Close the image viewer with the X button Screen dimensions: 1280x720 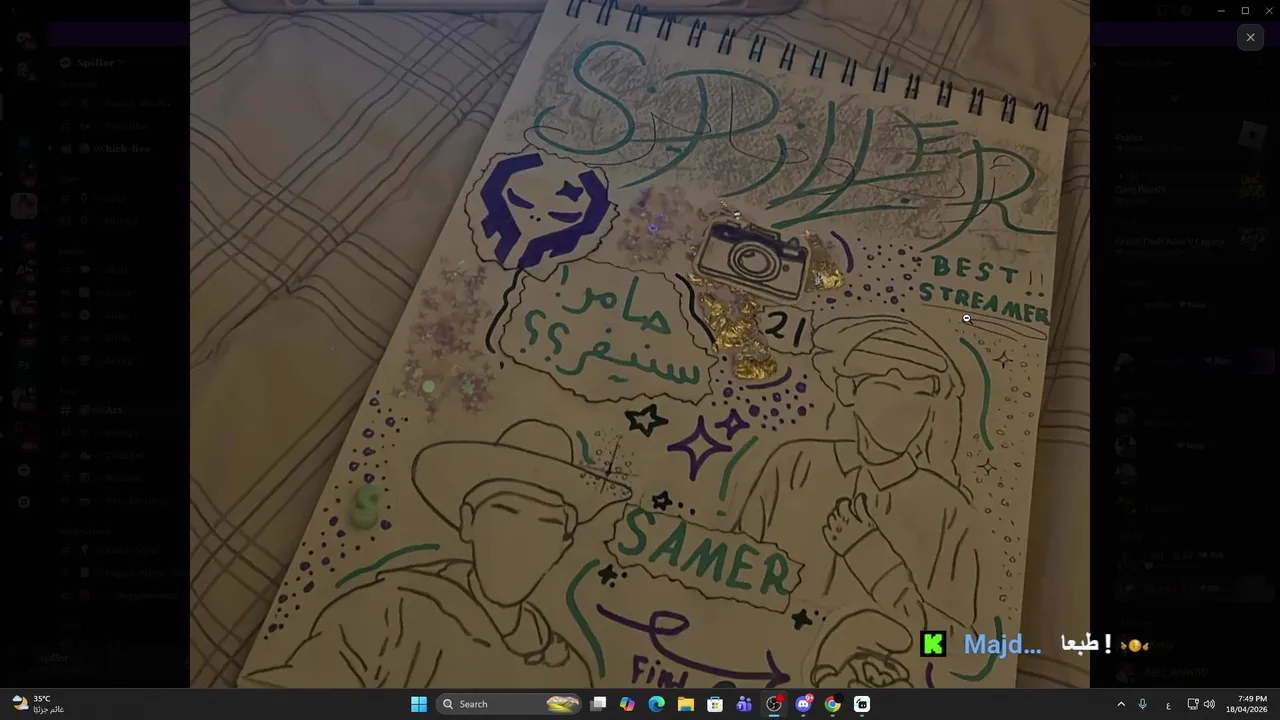pyautogui.click(x=1250, y=37)
